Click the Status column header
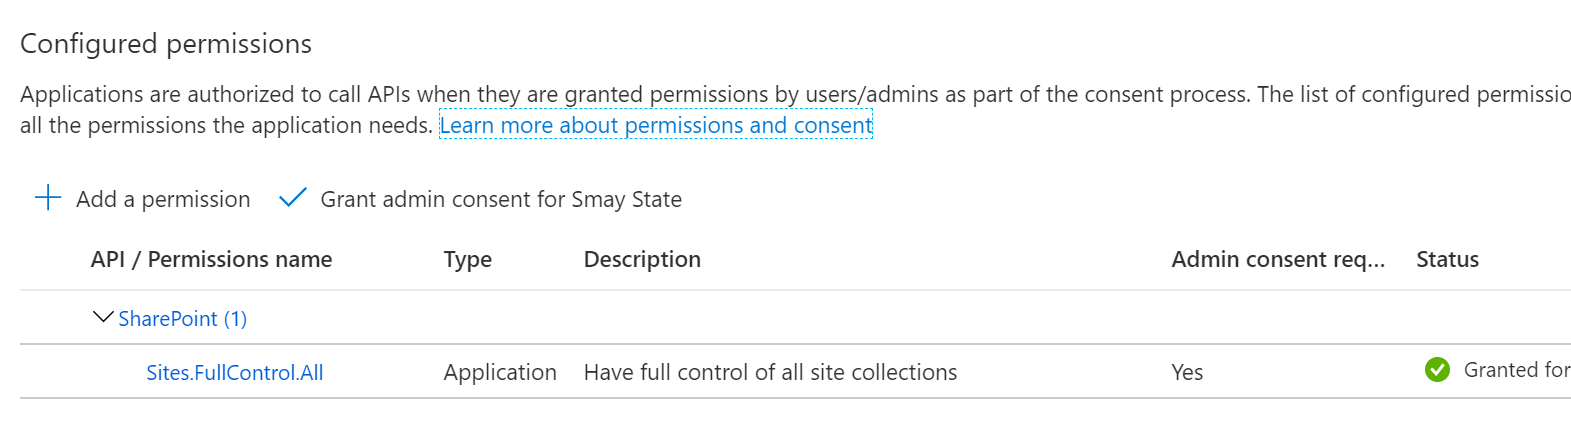Viewport: 1571px width, 430px height. [x=1447, y=259]
